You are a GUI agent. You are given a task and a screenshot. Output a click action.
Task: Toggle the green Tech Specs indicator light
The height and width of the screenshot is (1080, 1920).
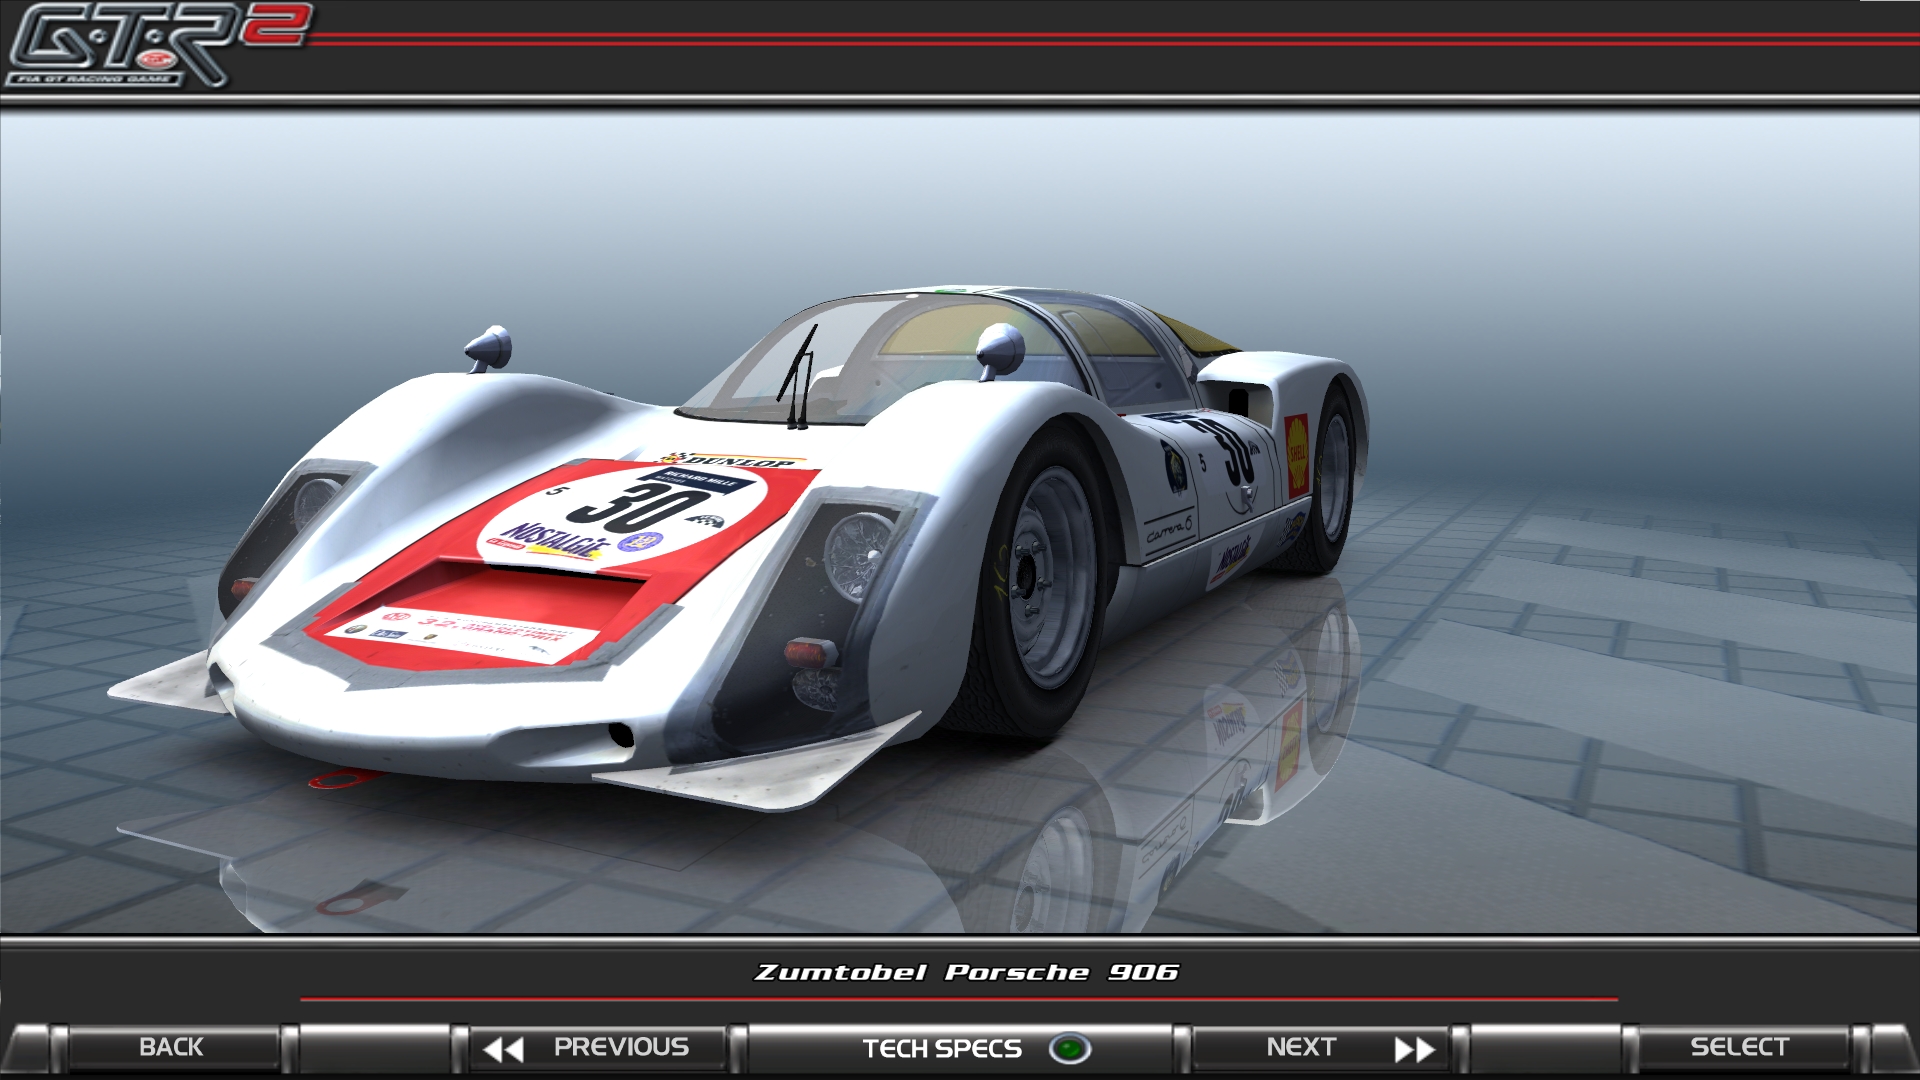point(1070,1049)
